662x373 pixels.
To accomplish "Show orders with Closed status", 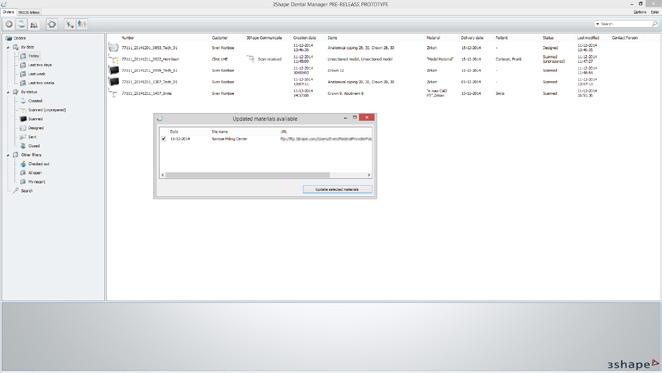I will pos(34,146).
